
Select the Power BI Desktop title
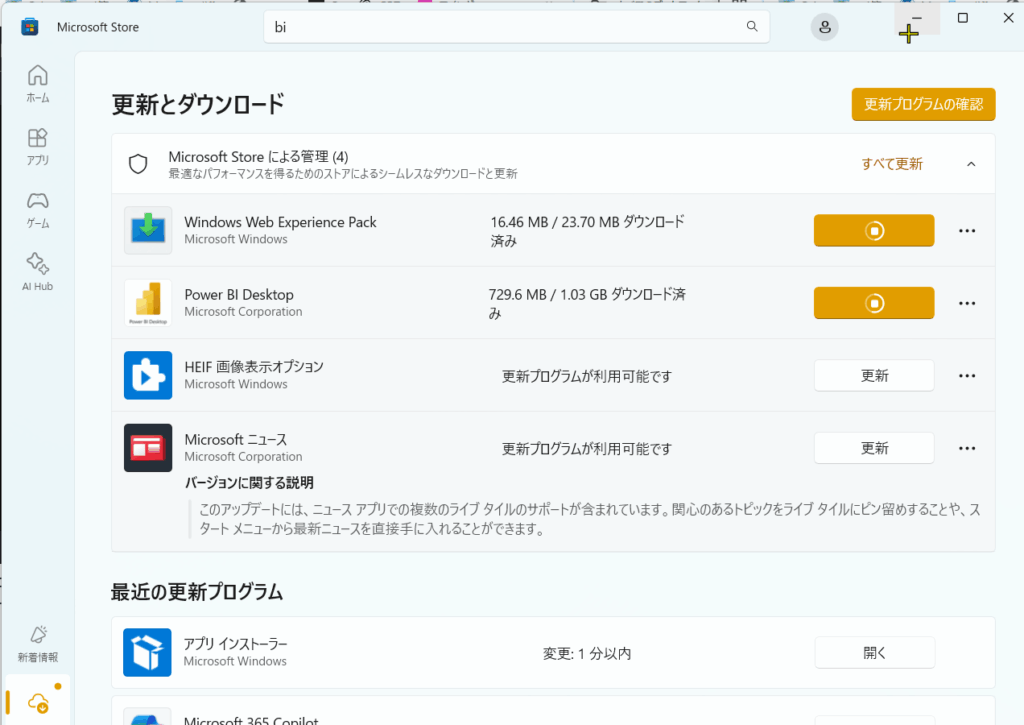(x=239, y=295)
